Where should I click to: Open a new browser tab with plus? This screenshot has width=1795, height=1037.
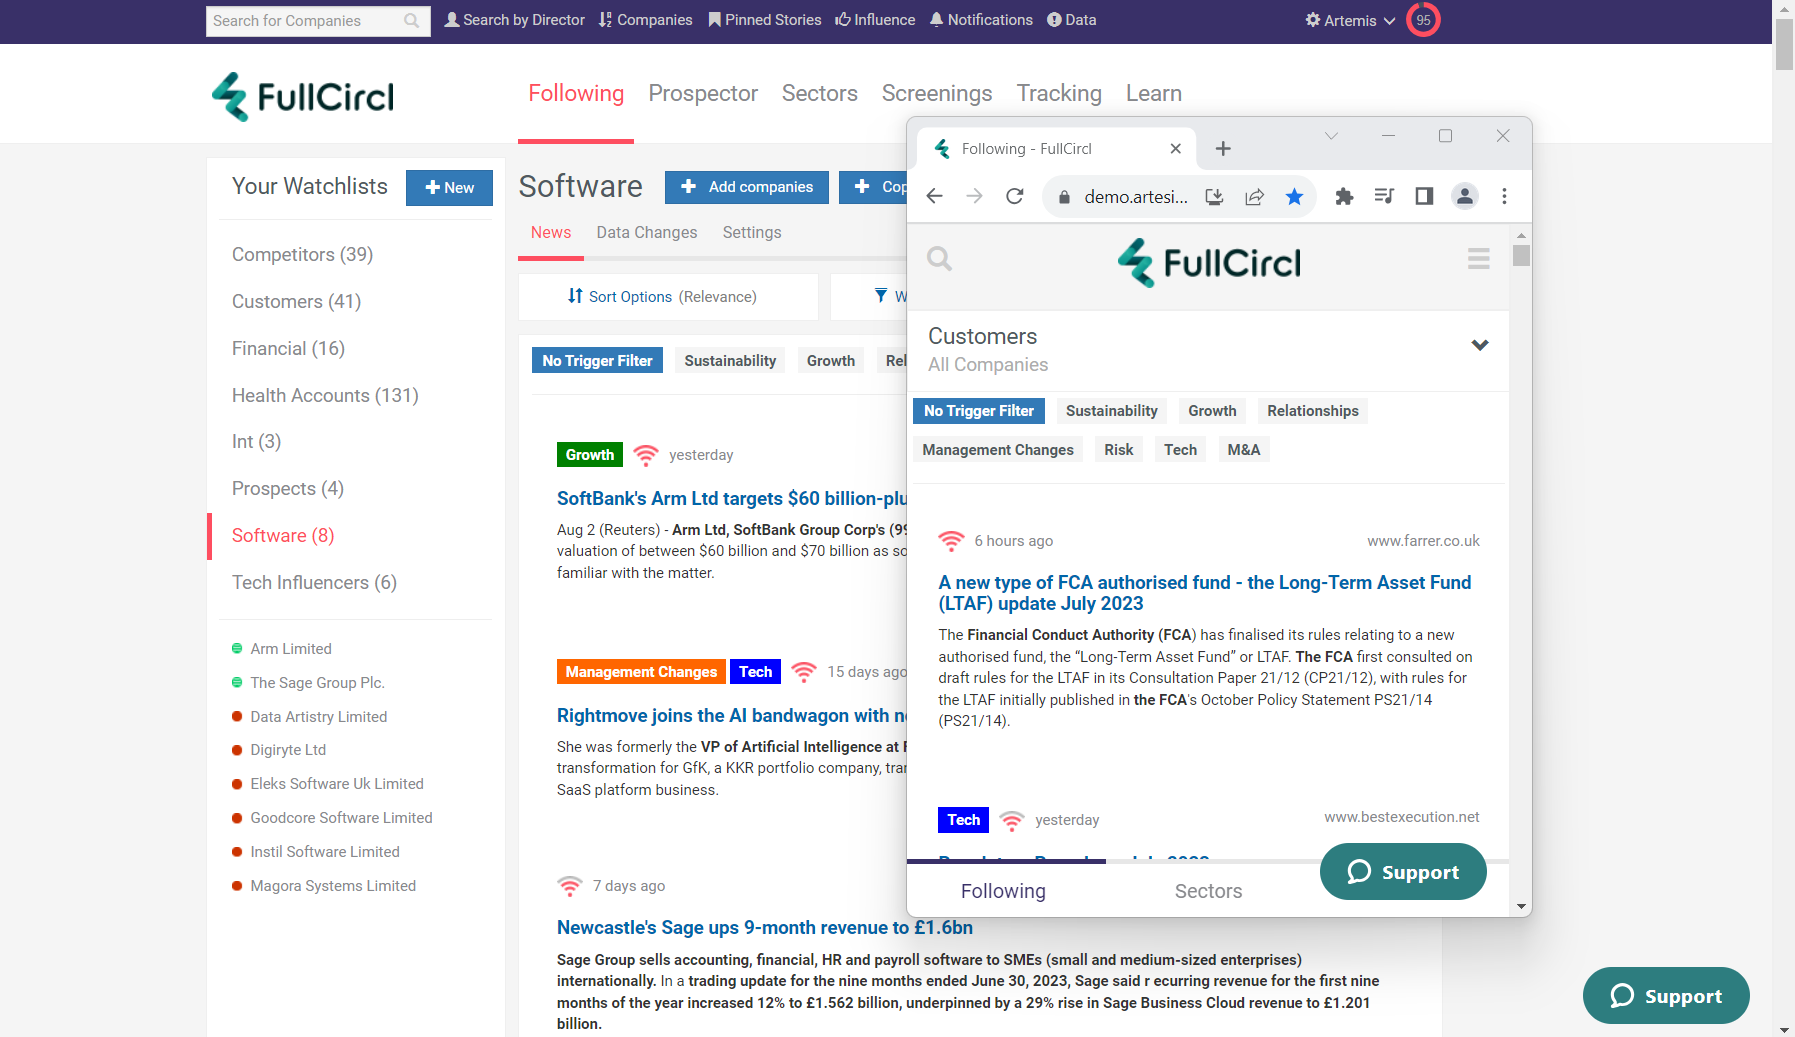pos(1223,149)
